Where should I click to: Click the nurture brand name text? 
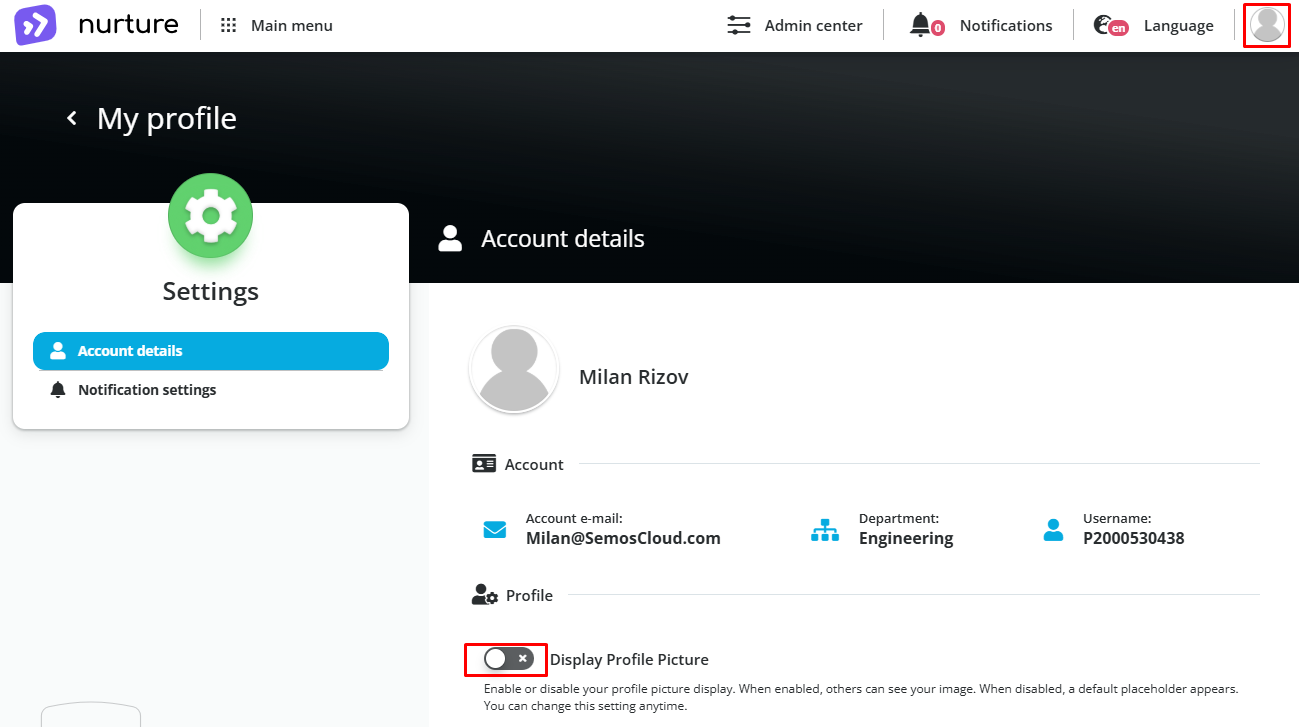point(128,25)
